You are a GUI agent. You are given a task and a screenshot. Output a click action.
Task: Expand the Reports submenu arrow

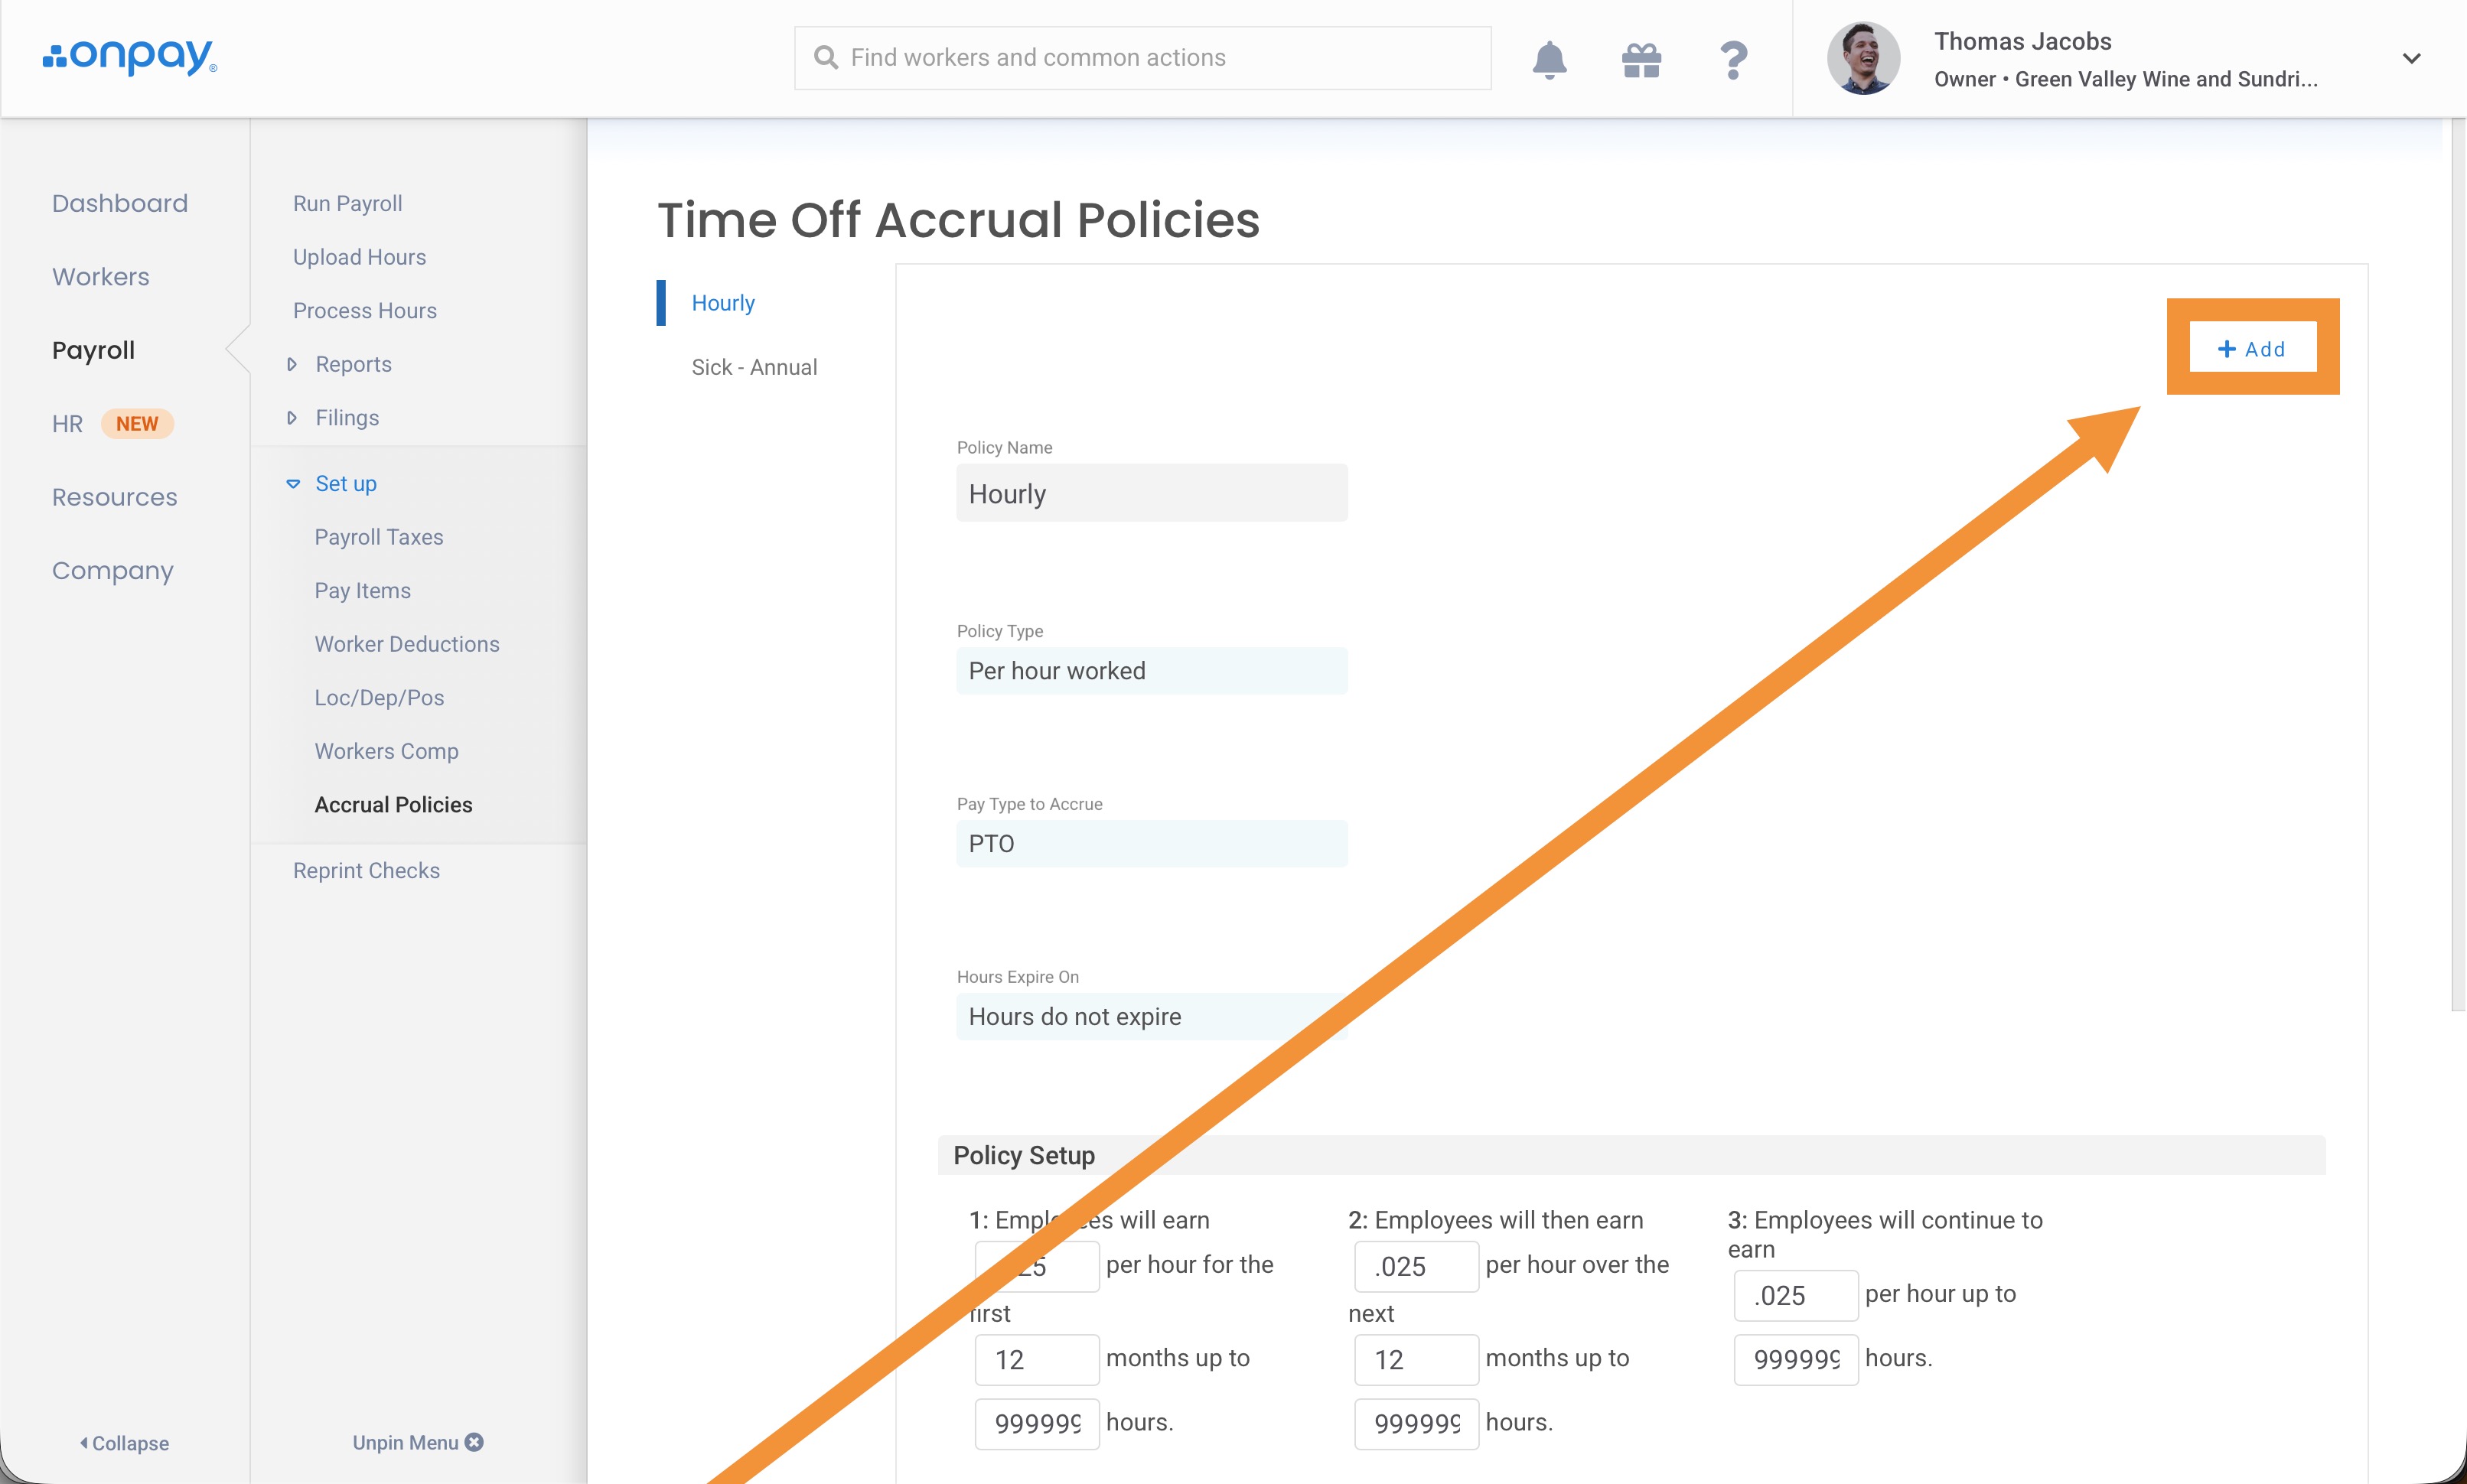click(292, 364)
